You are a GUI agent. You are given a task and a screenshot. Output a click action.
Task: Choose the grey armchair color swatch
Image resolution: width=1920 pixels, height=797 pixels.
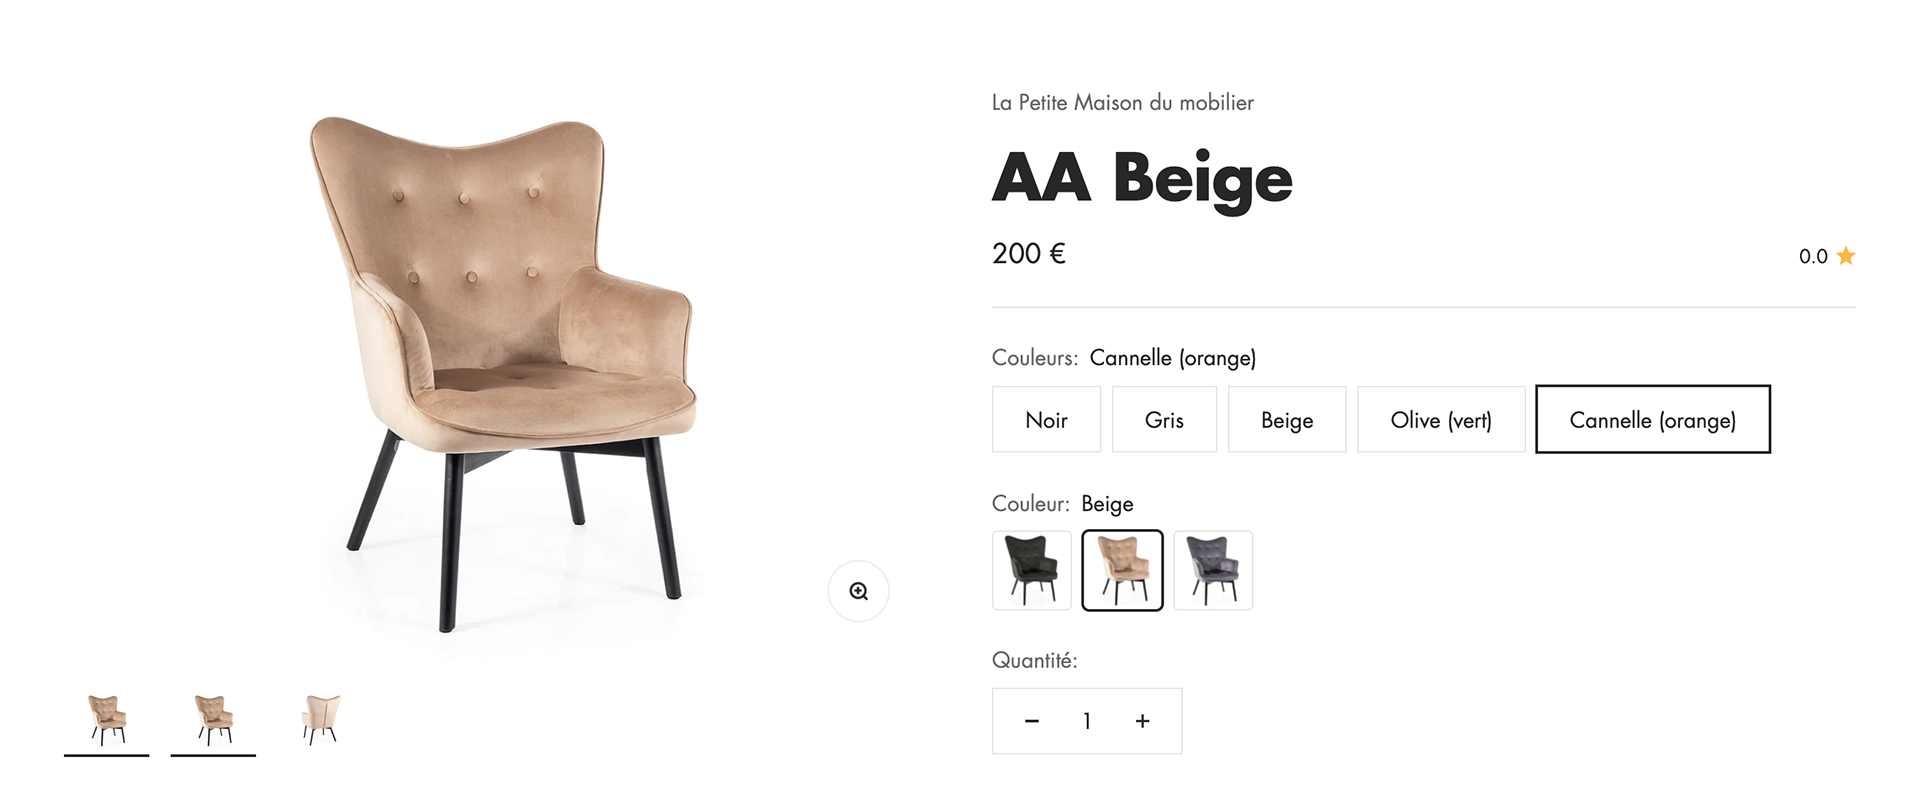point(1213,570)
